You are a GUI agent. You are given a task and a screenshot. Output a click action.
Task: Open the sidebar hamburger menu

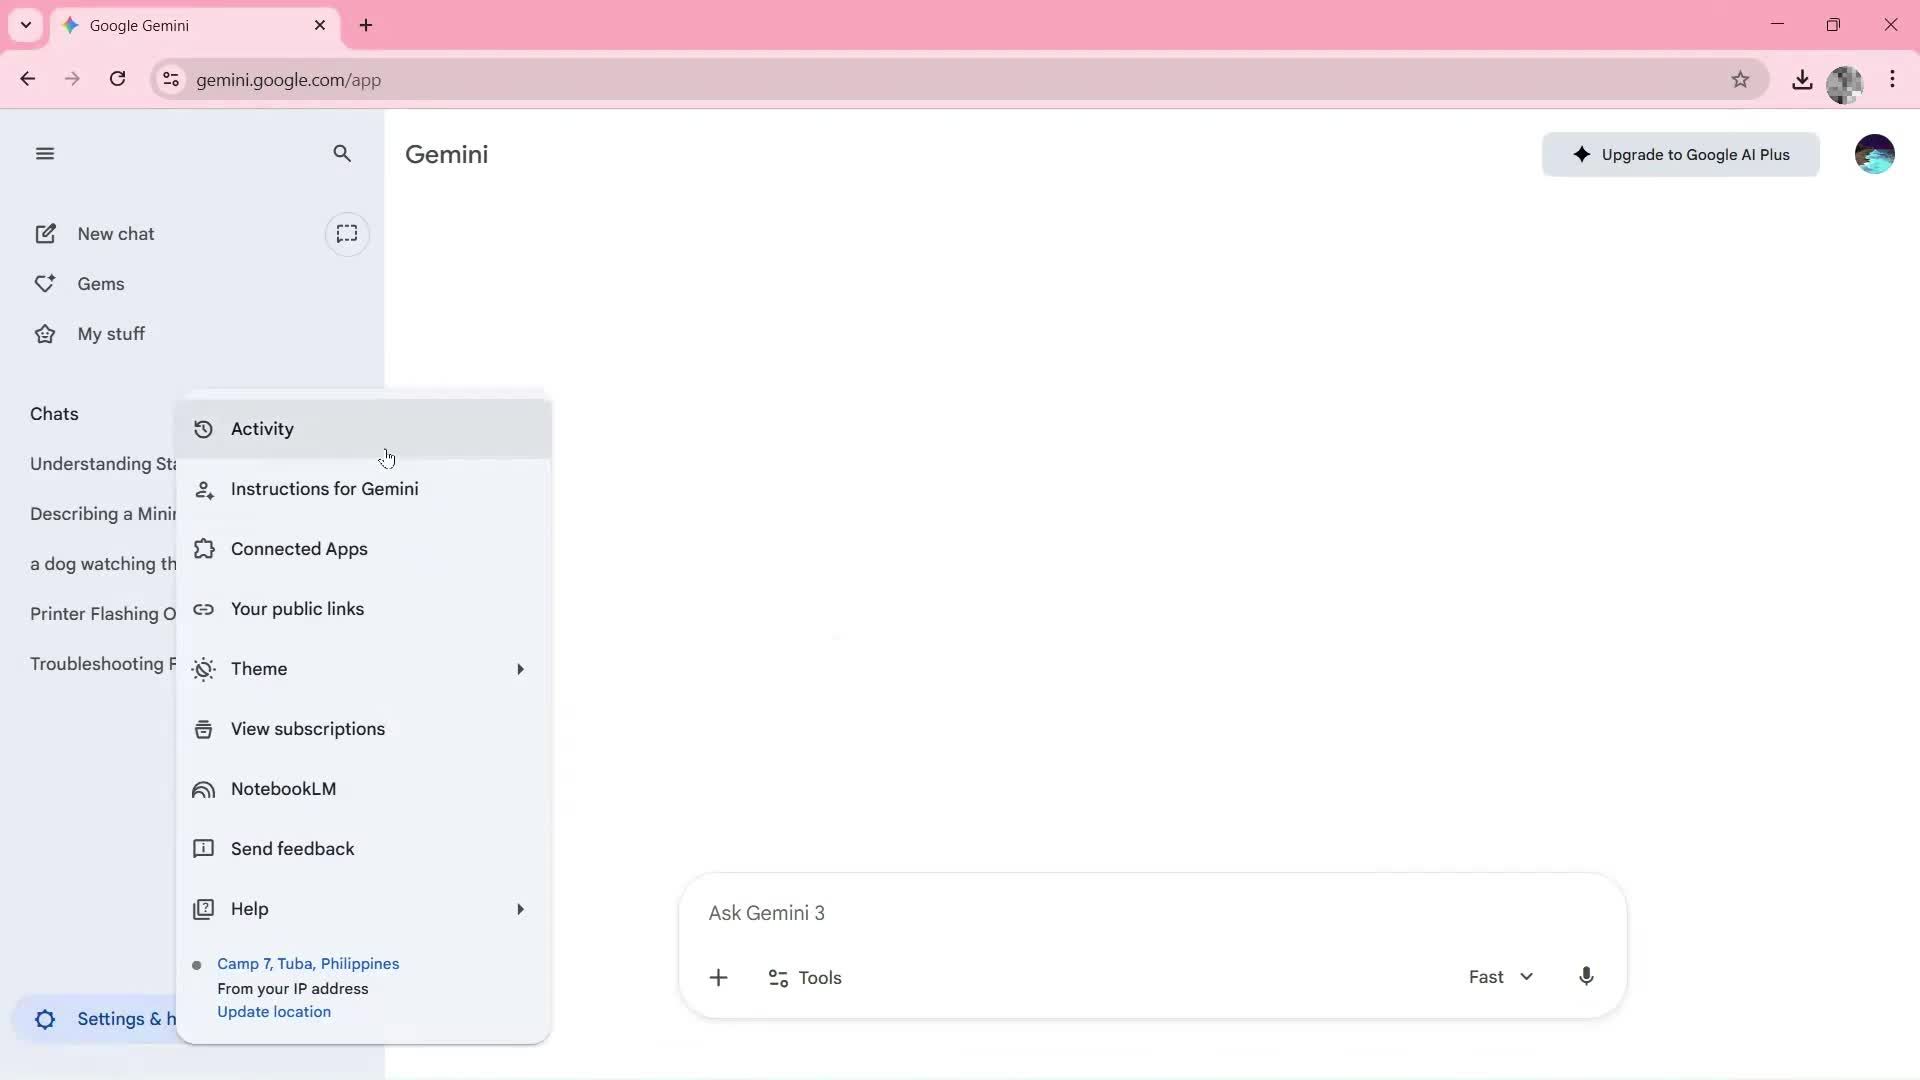coord(44,153)
